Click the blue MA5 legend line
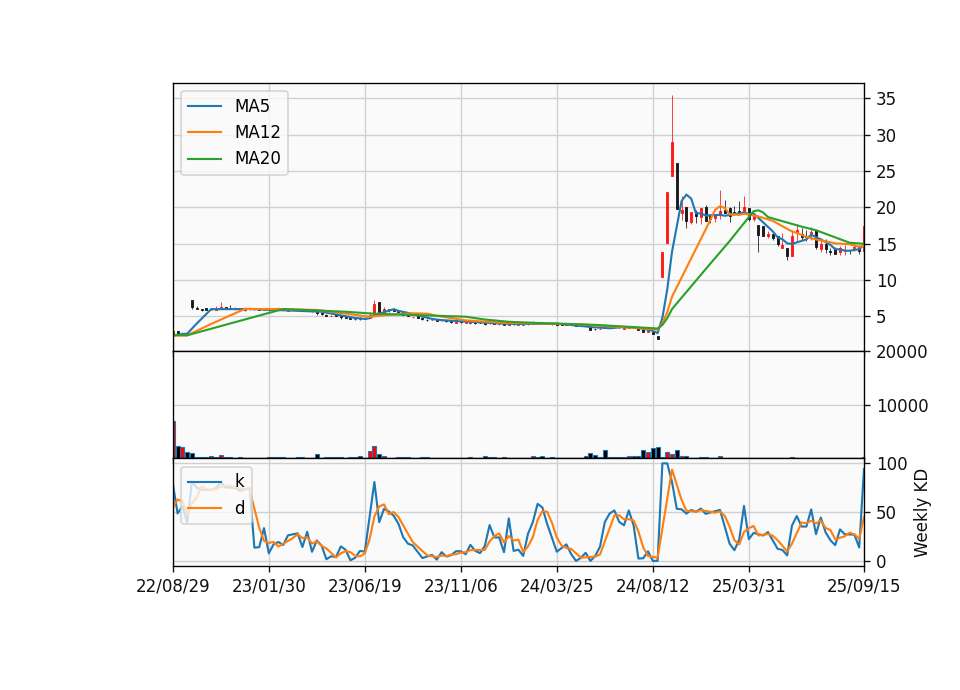The width and height of the screenshot is (960, 690). click(204, 106)
